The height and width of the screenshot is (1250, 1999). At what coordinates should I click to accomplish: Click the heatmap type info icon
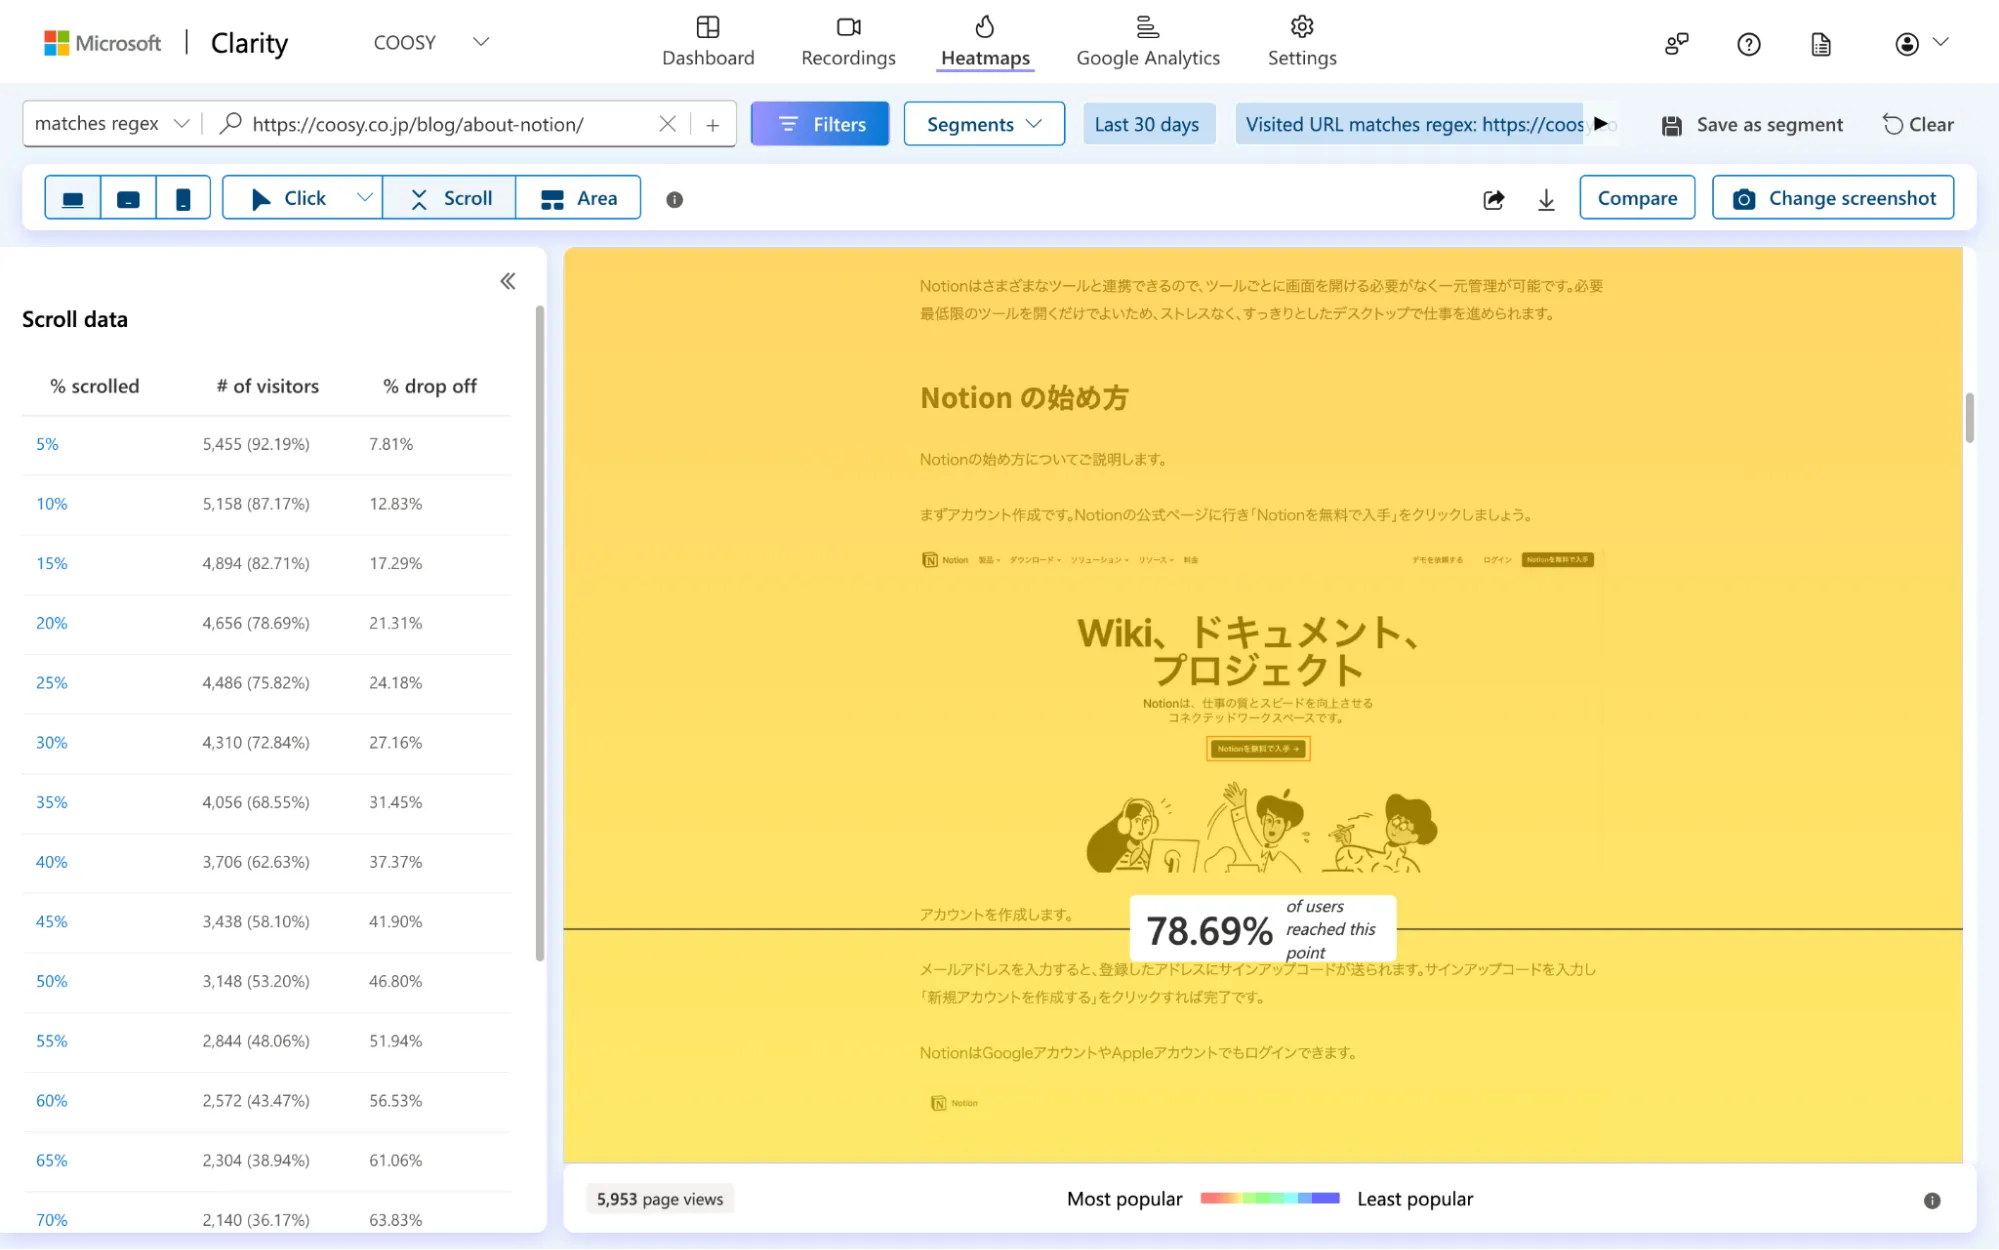[x=675, y=200]
